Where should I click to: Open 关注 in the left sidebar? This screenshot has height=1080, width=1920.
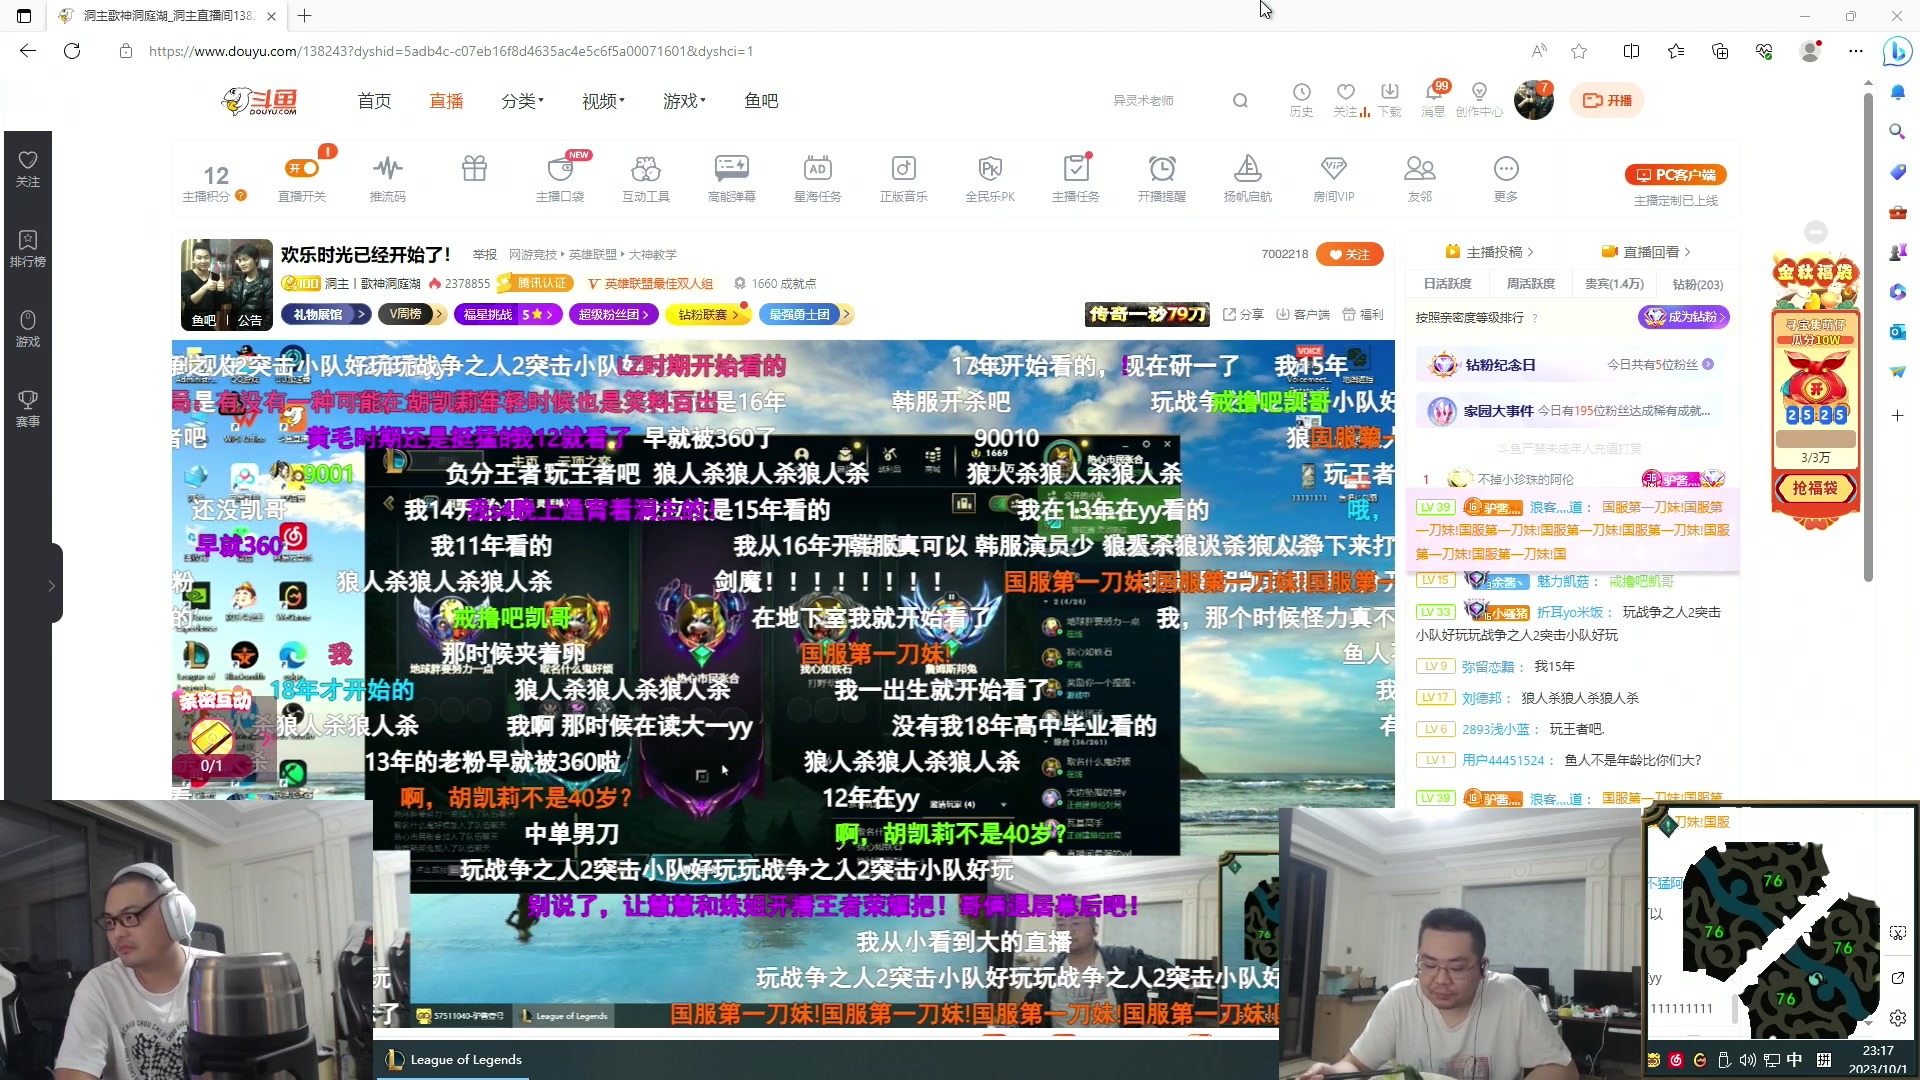point(28,169)
